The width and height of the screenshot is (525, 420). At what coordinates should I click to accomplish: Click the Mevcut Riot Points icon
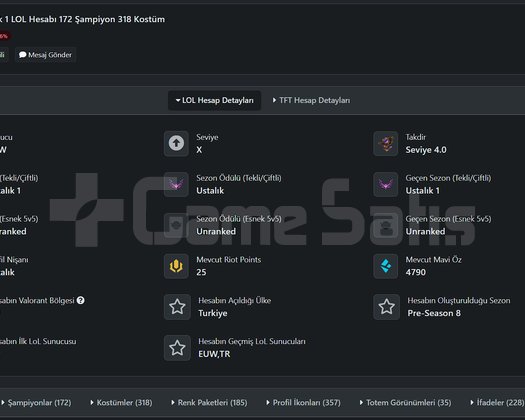click(176, 266)
